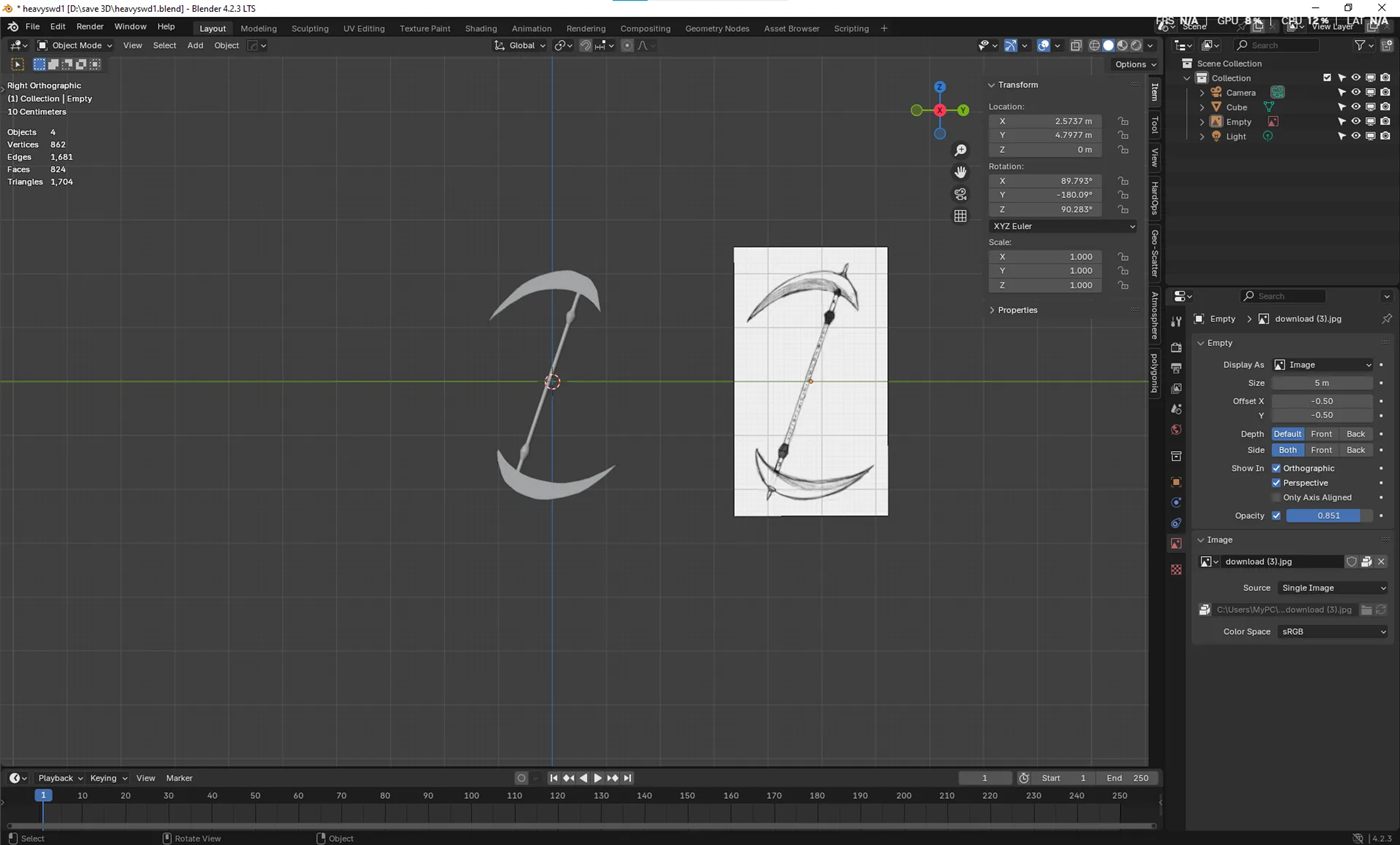
Task: Open the Texture properties tab
Action: tap(1176, 569)
